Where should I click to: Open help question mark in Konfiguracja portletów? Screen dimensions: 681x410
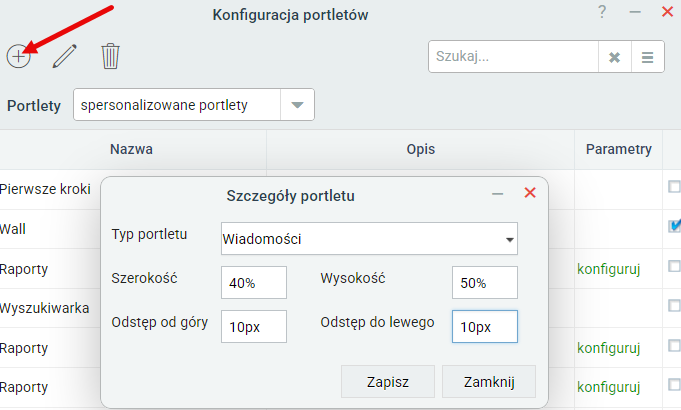pyautogui.click(x=602, y=12)
